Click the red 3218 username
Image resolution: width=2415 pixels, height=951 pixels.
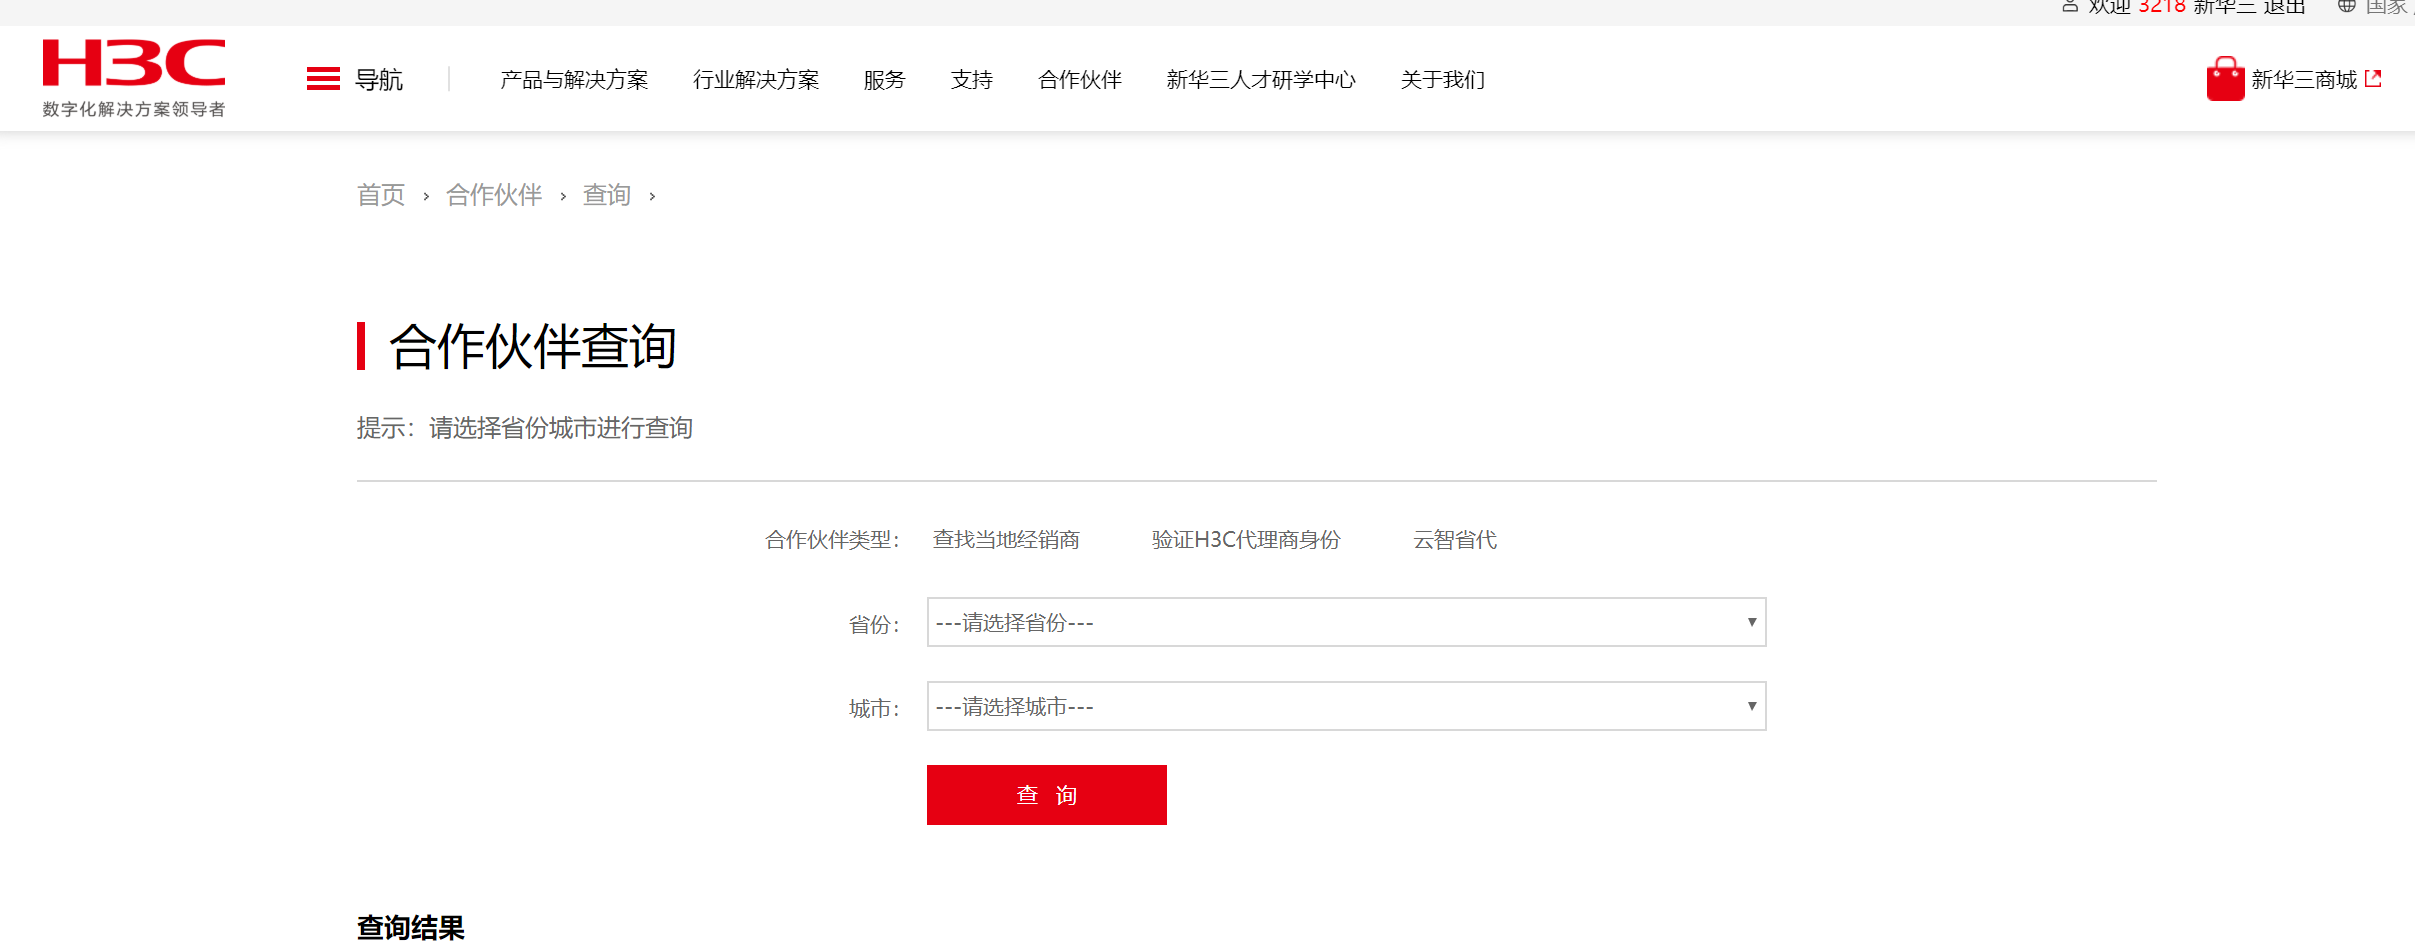pyautogui.click(x=2162, y=7)
